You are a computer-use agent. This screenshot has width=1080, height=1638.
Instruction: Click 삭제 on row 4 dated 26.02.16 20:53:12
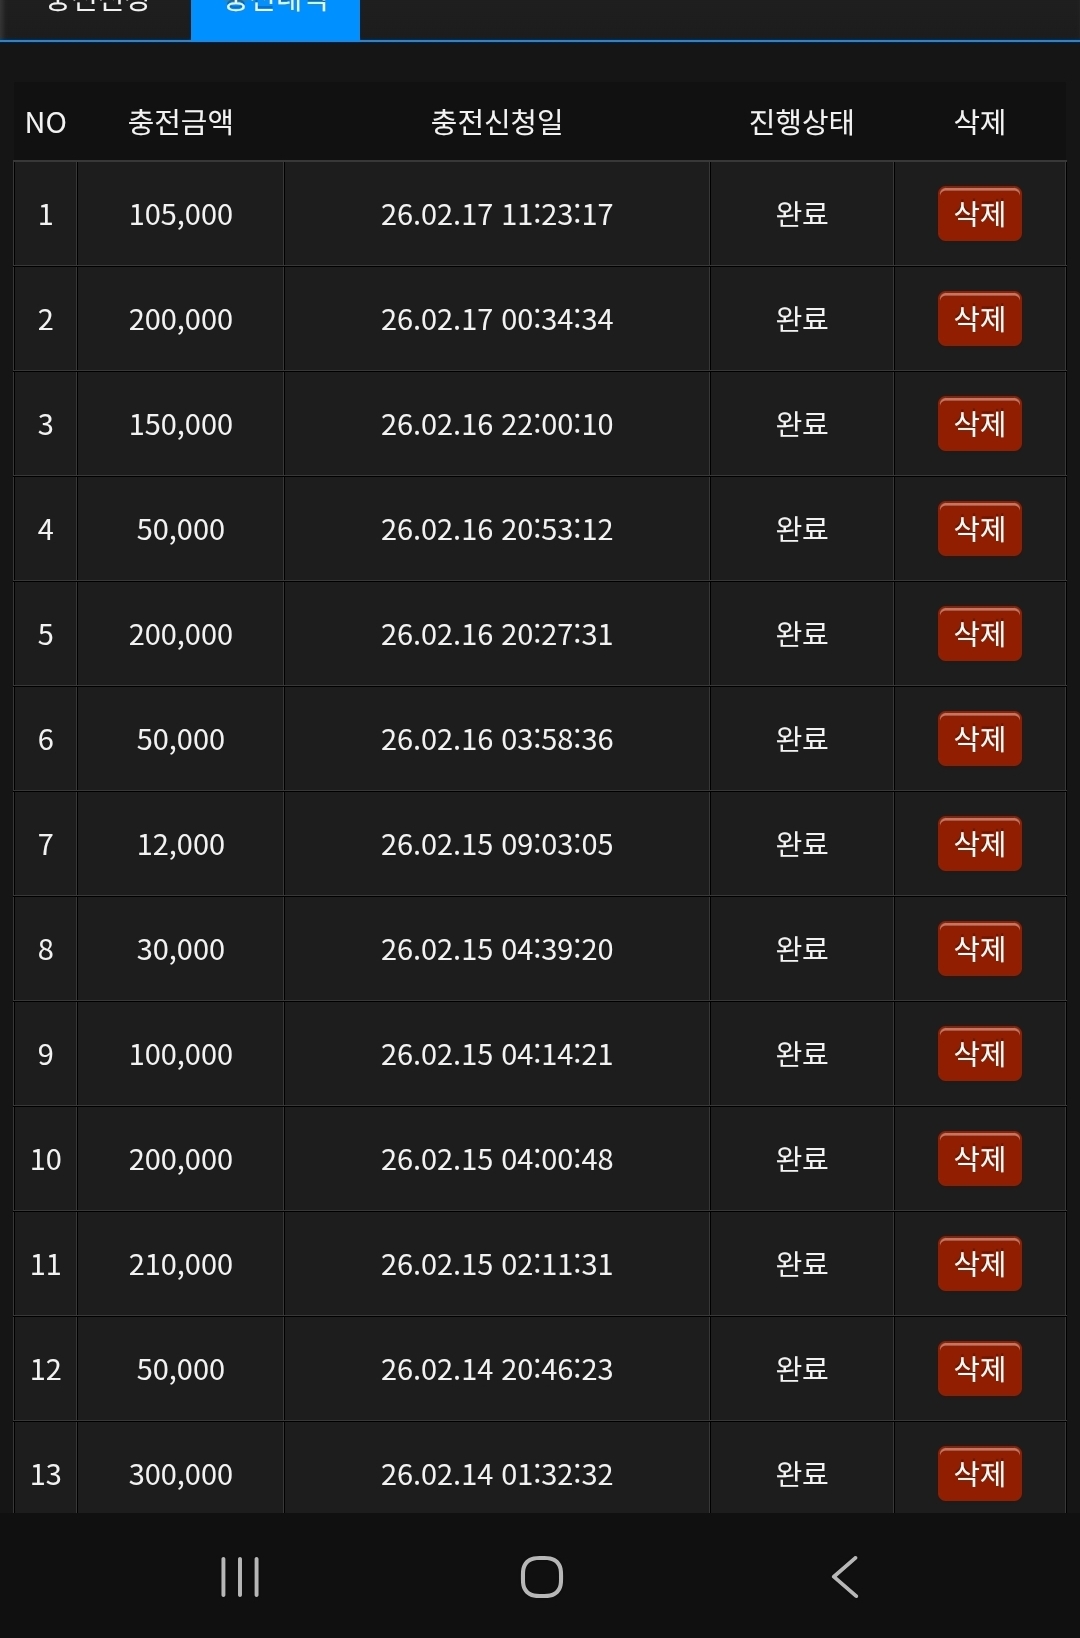[979, 529]
